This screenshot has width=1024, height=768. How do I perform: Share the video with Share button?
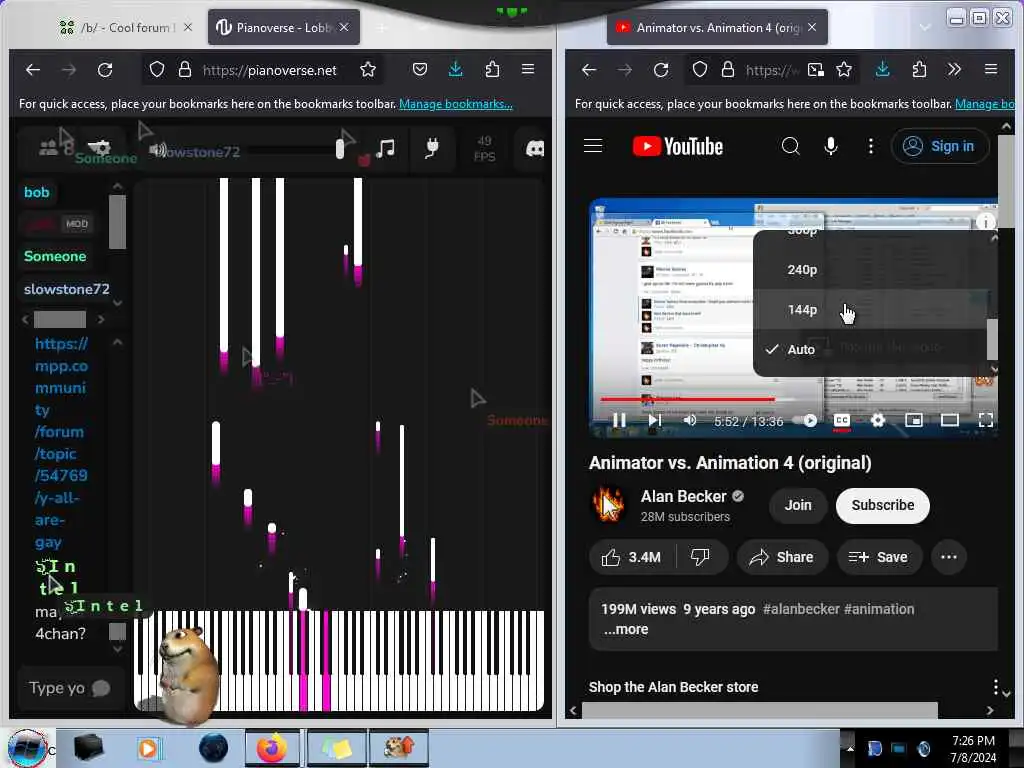pyautogui.click(x=781, y=557)
